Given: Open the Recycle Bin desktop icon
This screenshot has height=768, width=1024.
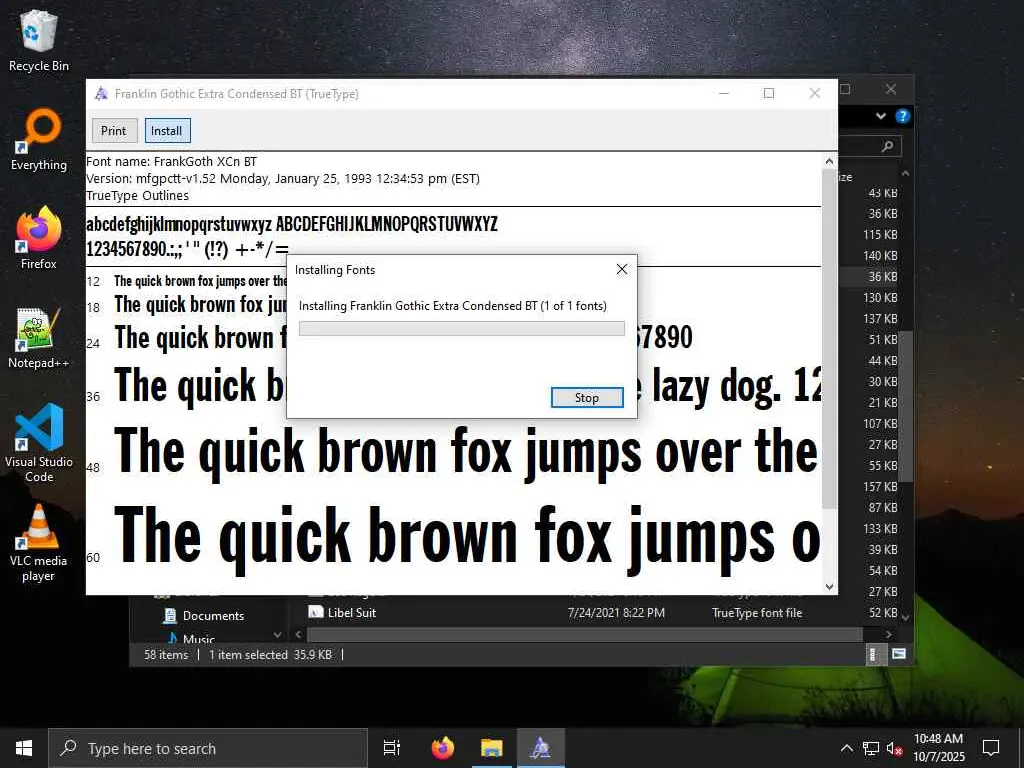Looking at the screenshot, I should 39,40.
